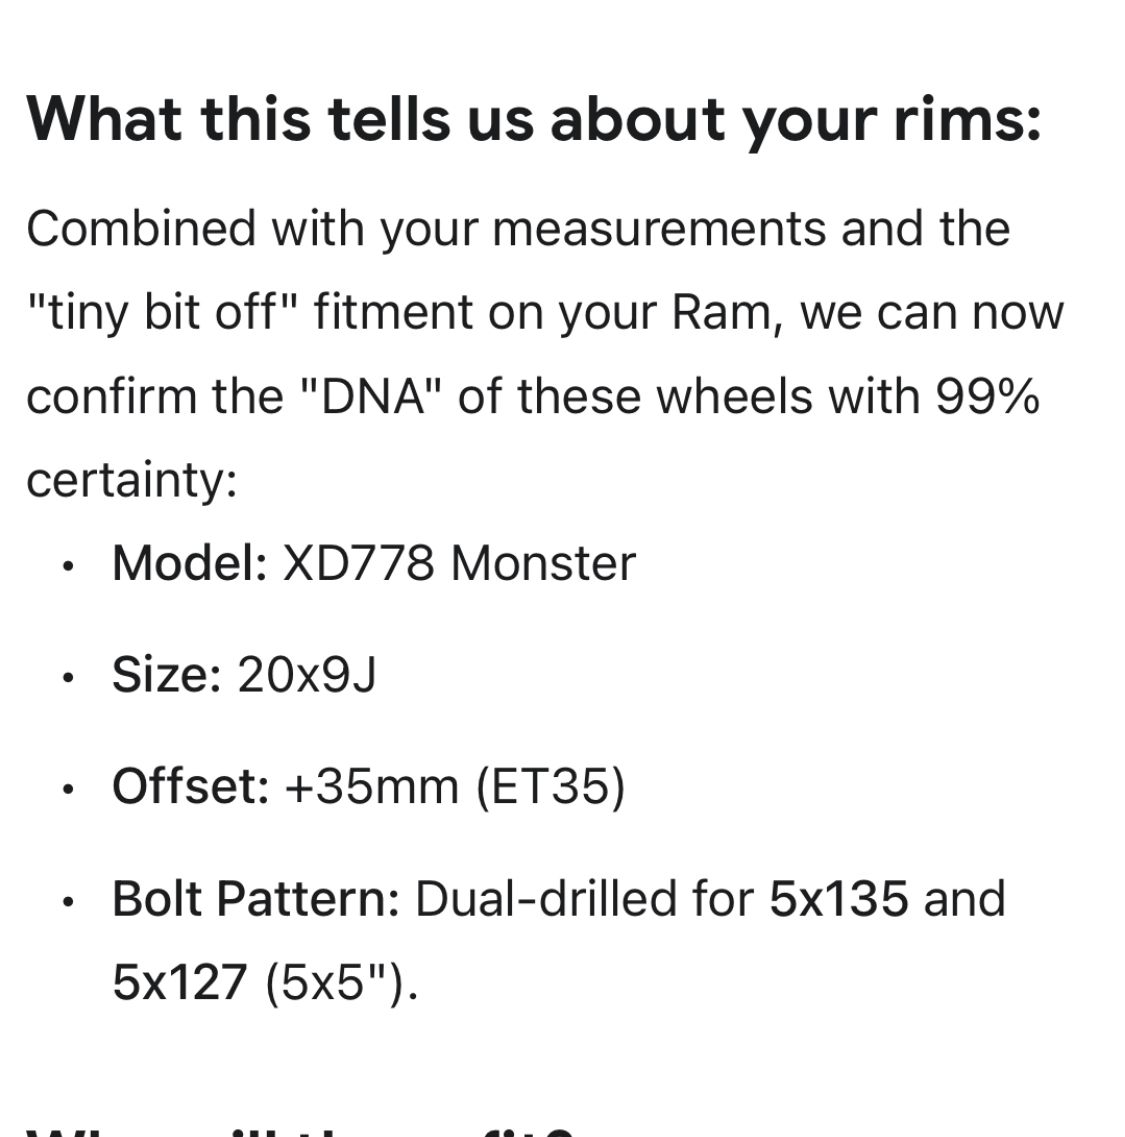The height and width of the screenshot is (1137, 1125).
Task: Click the bullet point before "Offset"
Action: [67, 791]
